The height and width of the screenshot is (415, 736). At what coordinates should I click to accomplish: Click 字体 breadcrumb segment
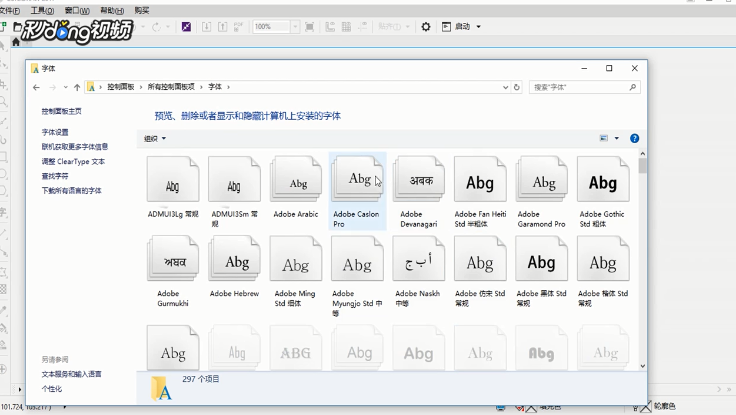(x=215, y=87)
